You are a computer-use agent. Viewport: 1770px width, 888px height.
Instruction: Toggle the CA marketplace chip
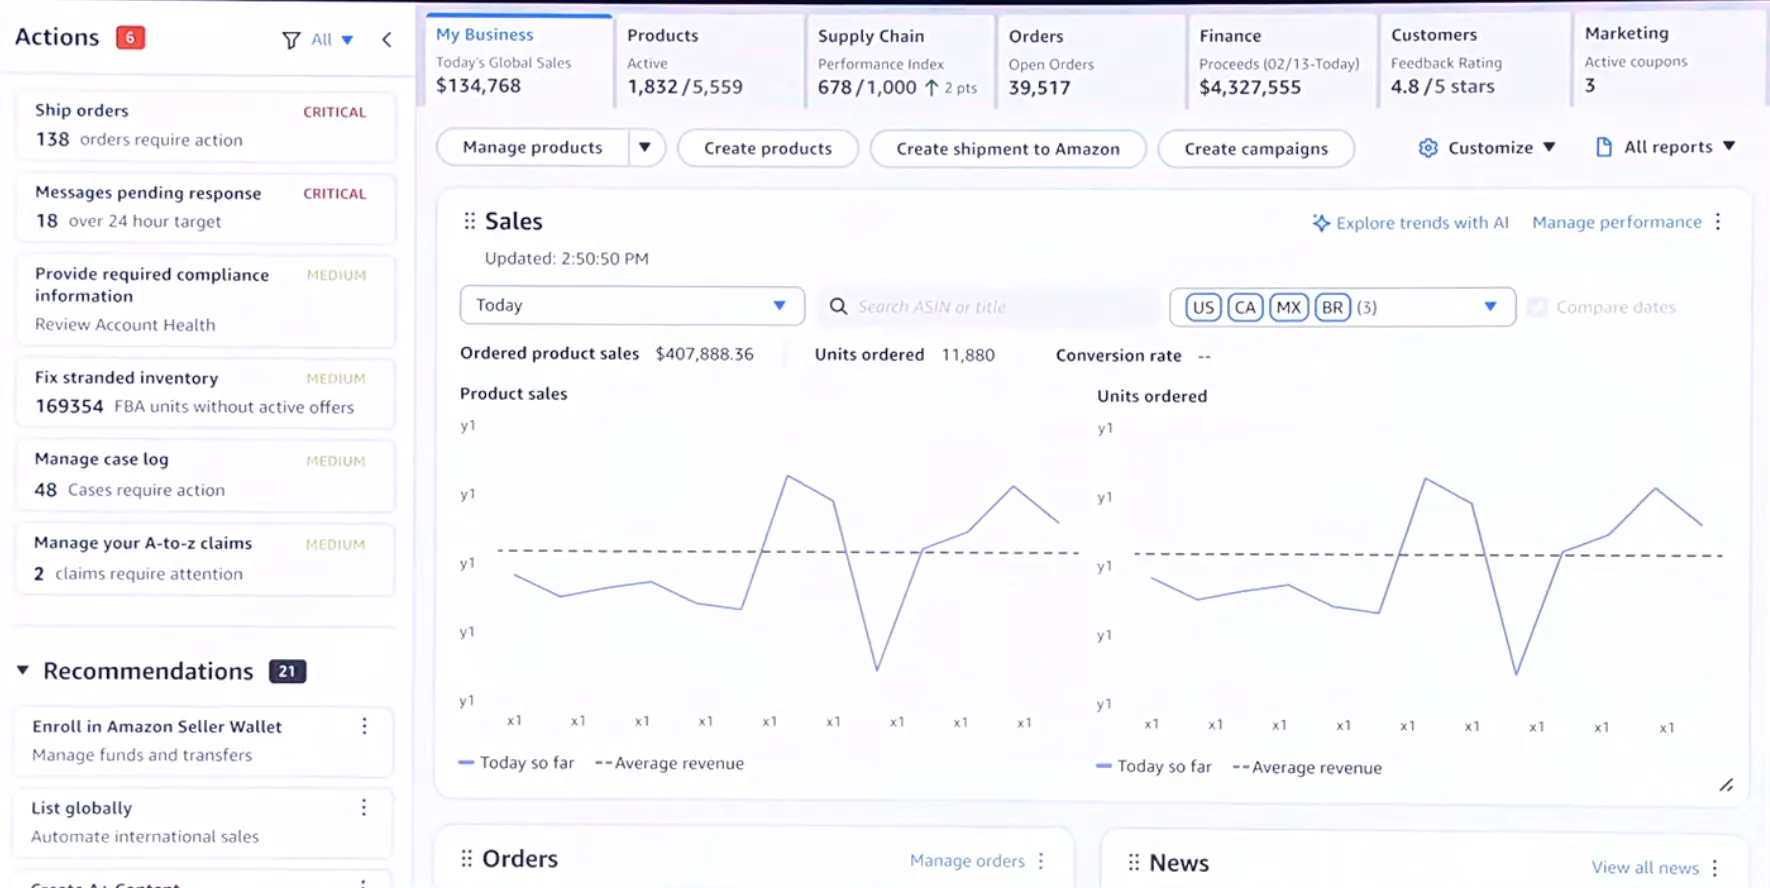(x=1245, y=307)
